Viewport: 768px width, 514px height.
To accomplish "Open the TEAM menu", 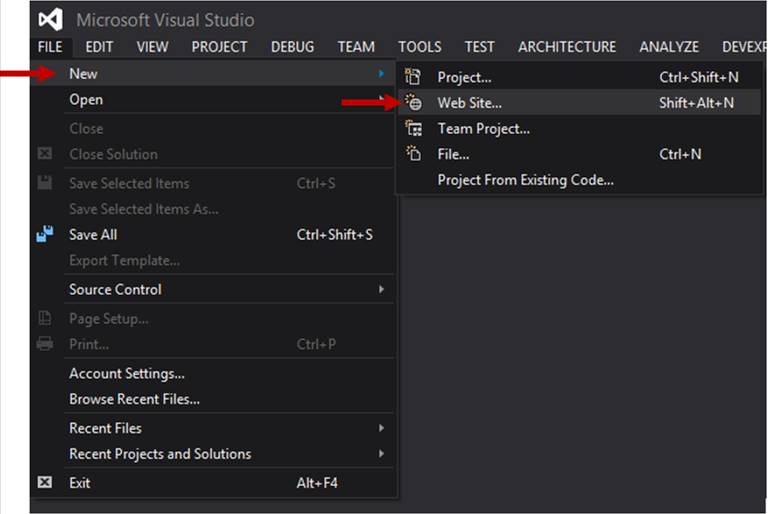I will coord(356,47).
